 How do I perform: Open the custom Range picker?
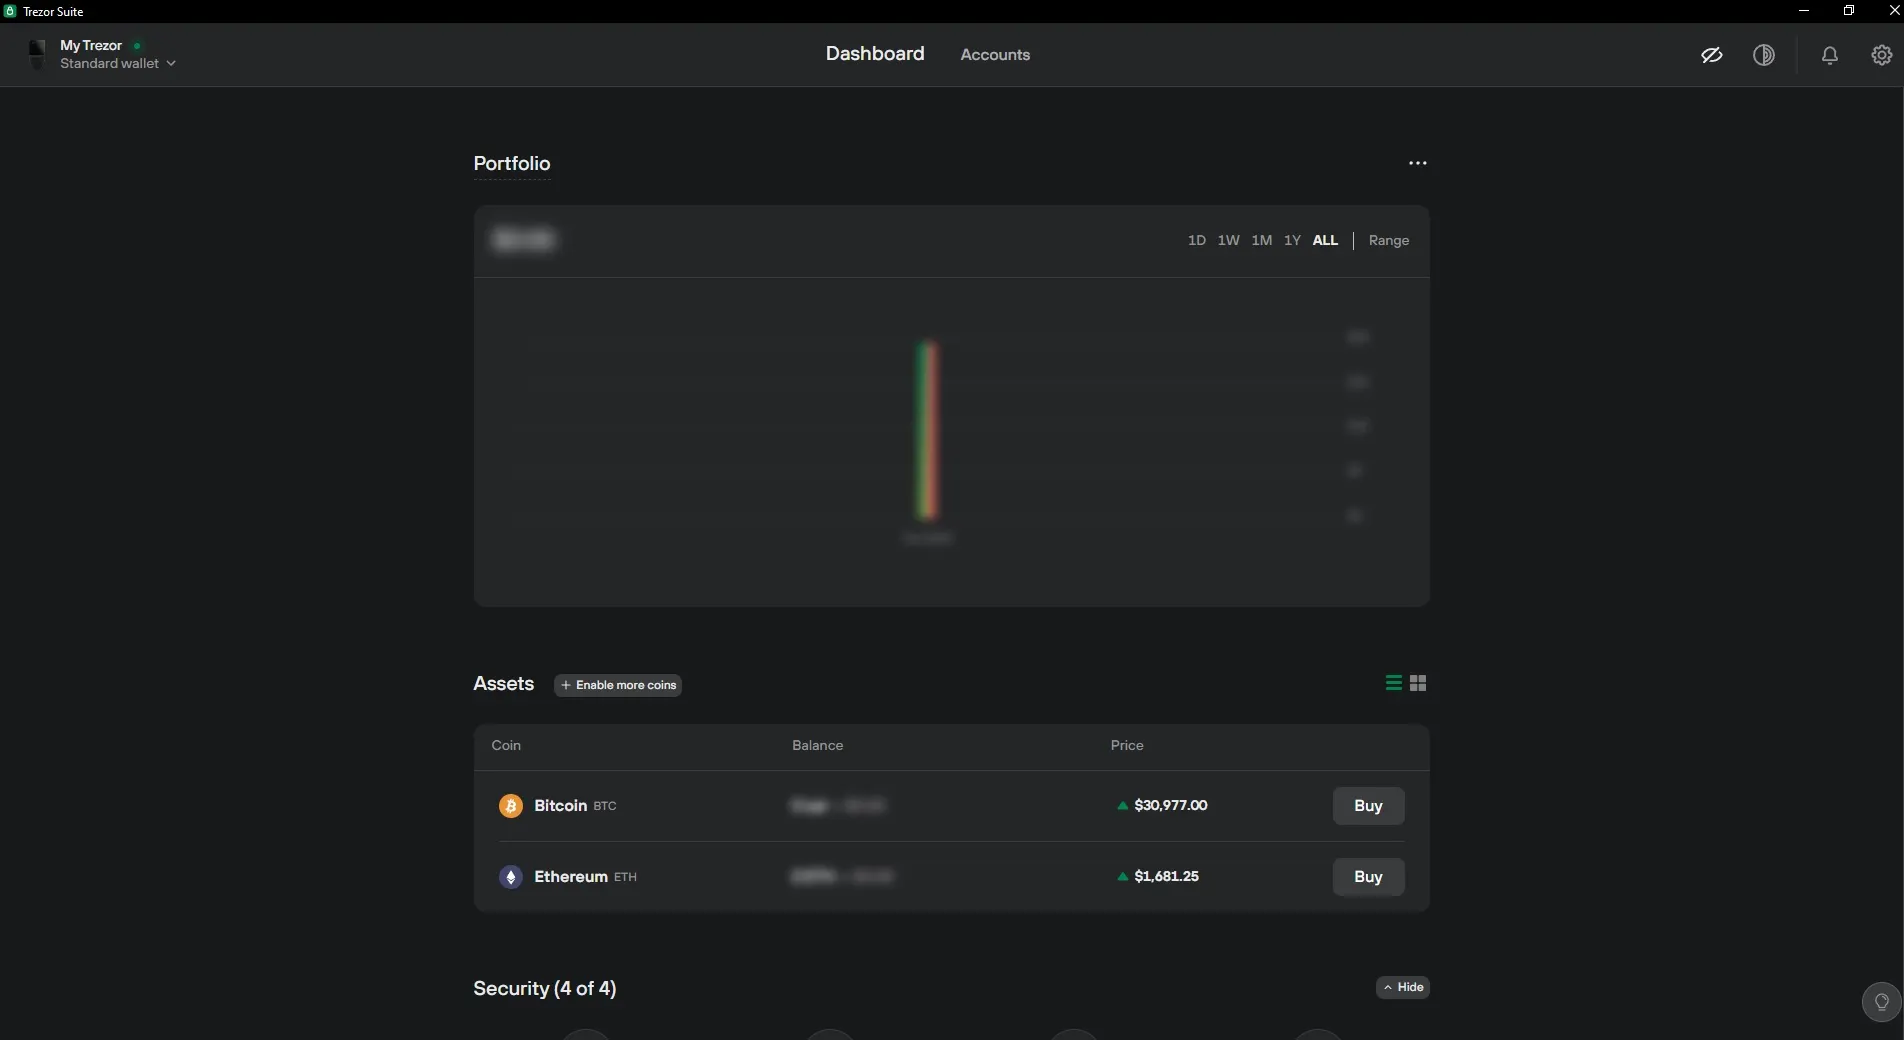[1388, 240]
